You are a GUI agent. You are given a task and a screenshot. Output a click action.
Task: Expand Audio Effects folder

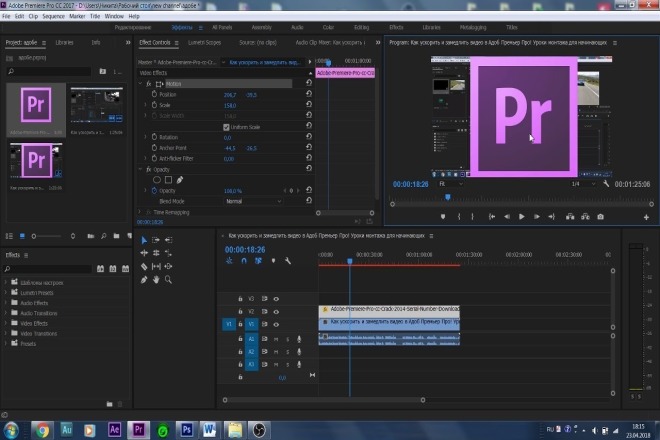[x=6, y=303]
